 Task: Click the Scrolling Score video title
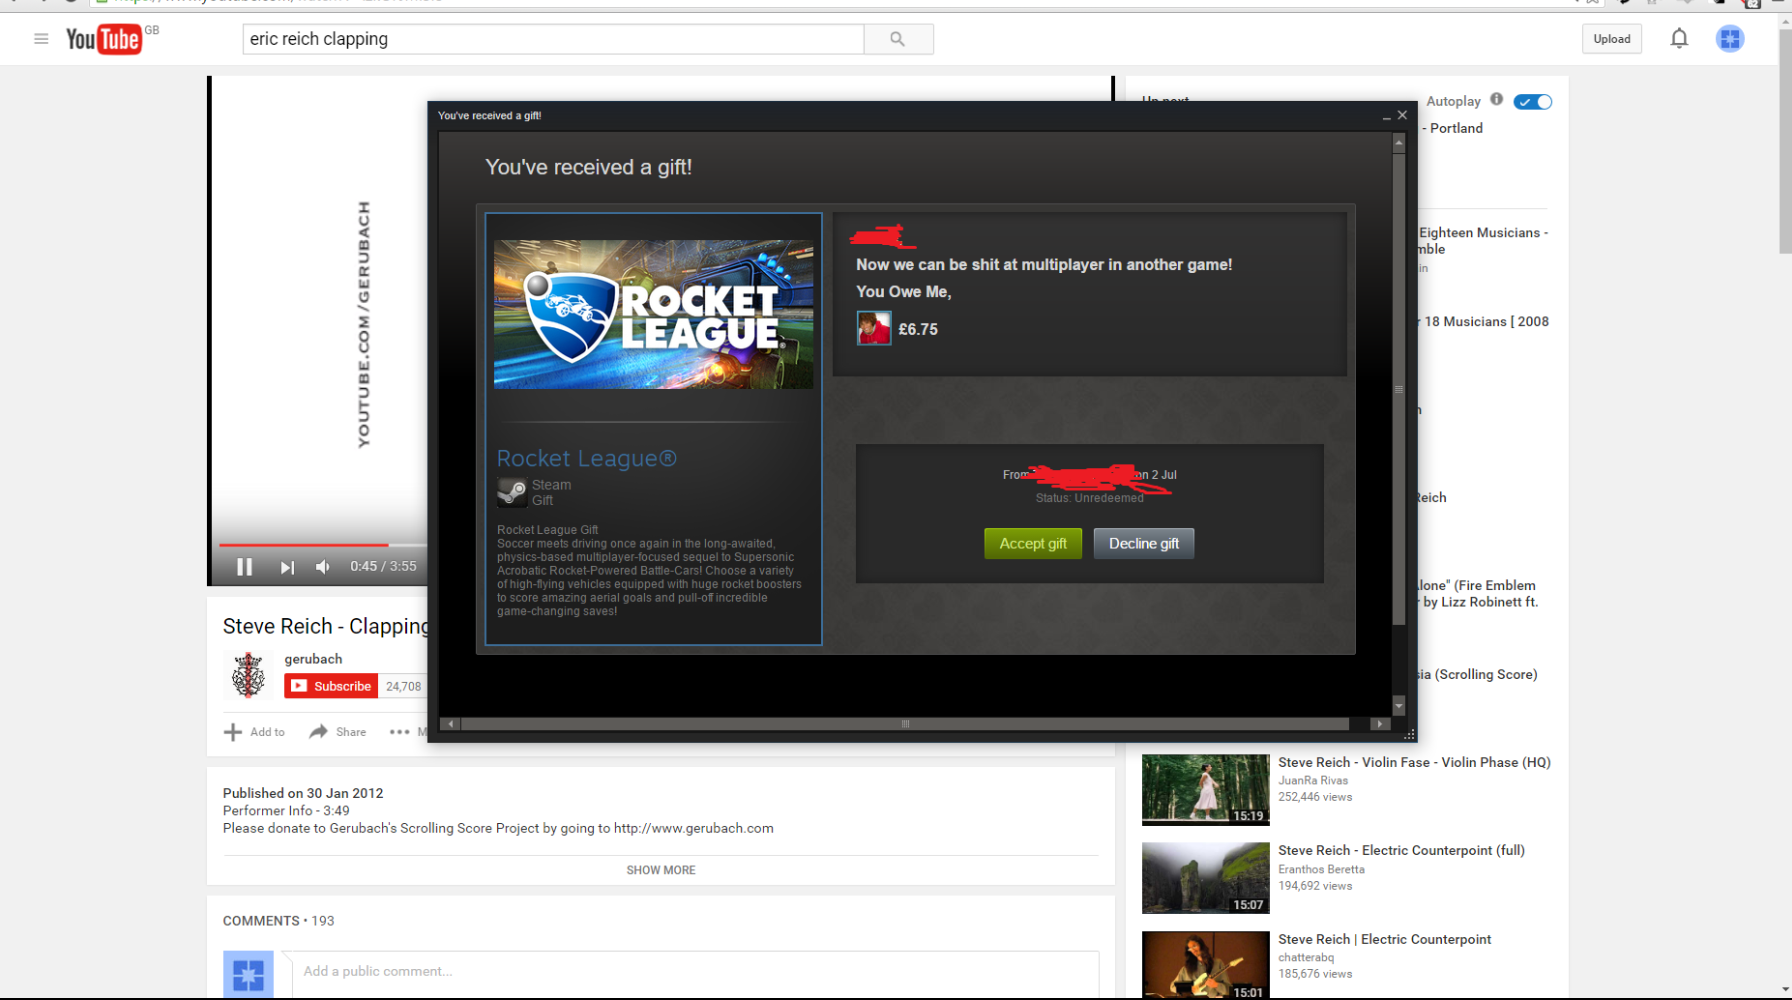point(1477,674)
